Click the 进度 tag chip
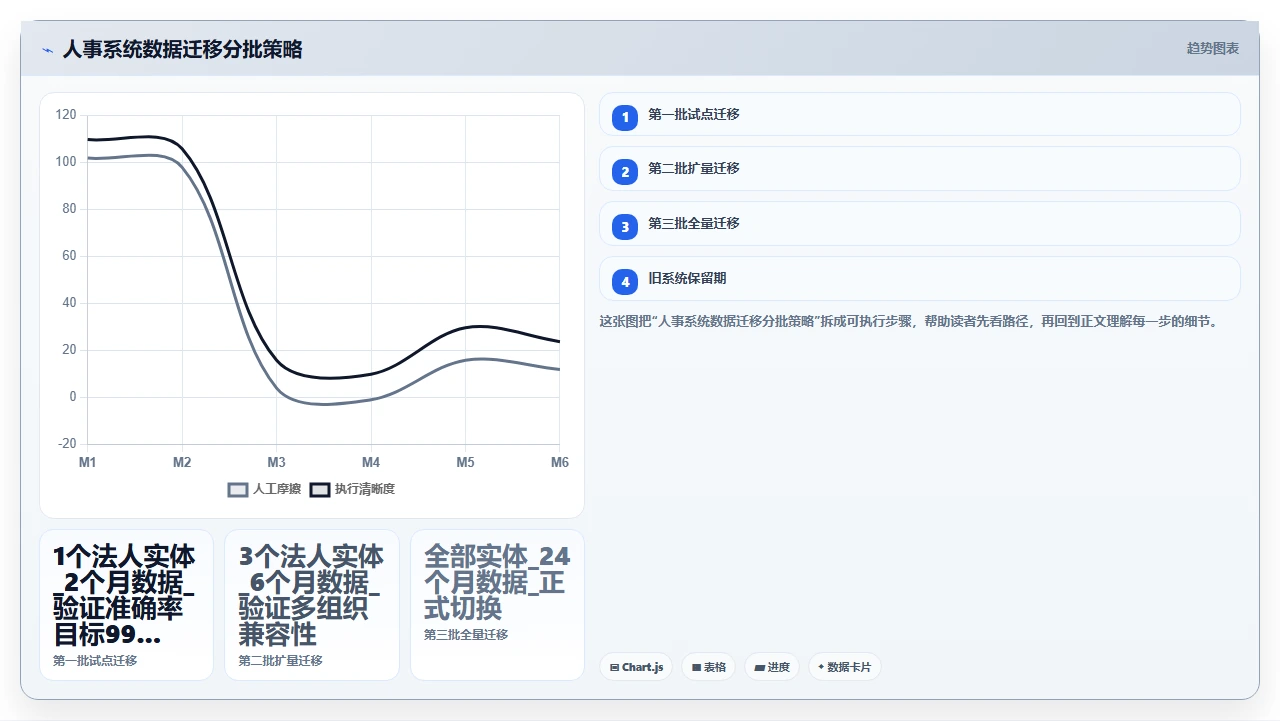Image resolution: width=1280 pixels, height=721 pixels. coord(772,667)
